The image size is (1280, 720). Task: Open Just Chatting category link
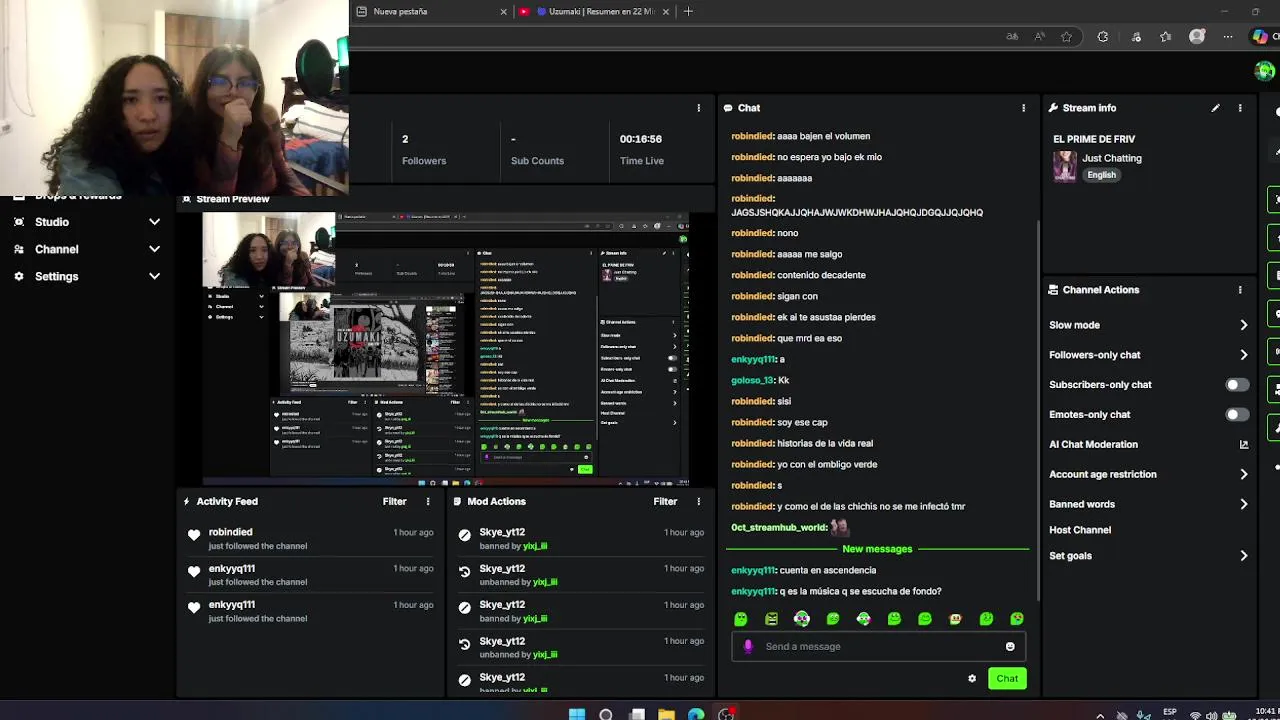(x=1112, y=158)
